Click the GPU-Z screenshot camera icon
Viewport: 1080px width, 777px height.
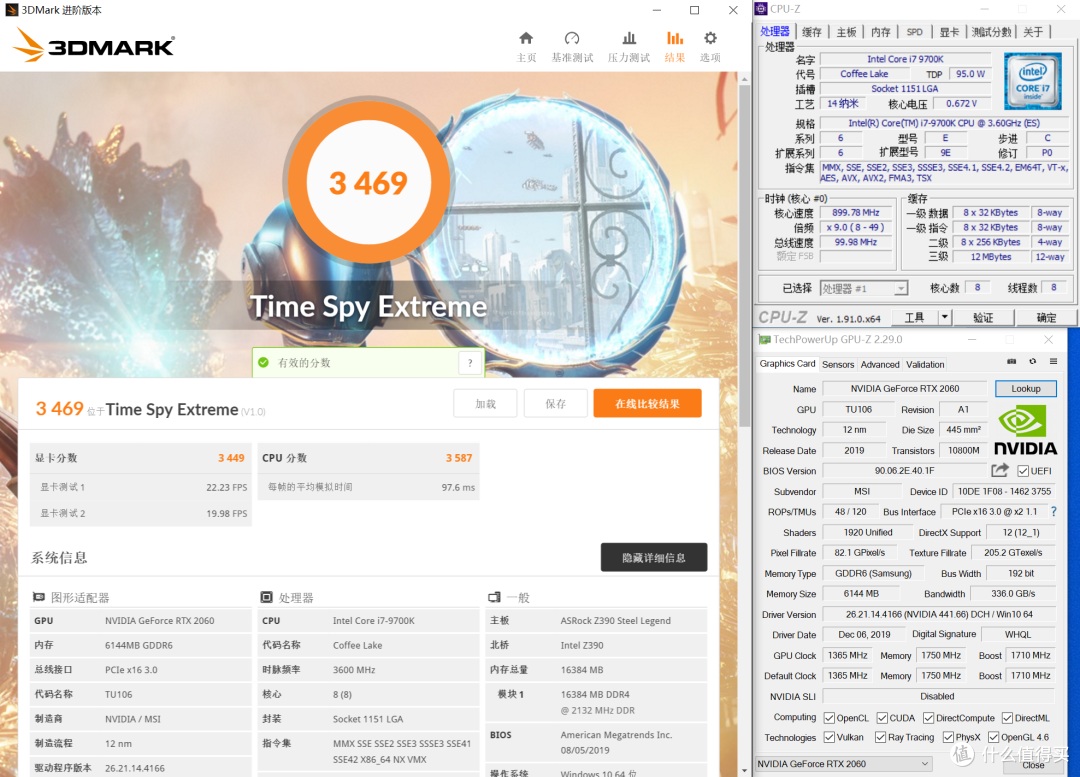1012,361
